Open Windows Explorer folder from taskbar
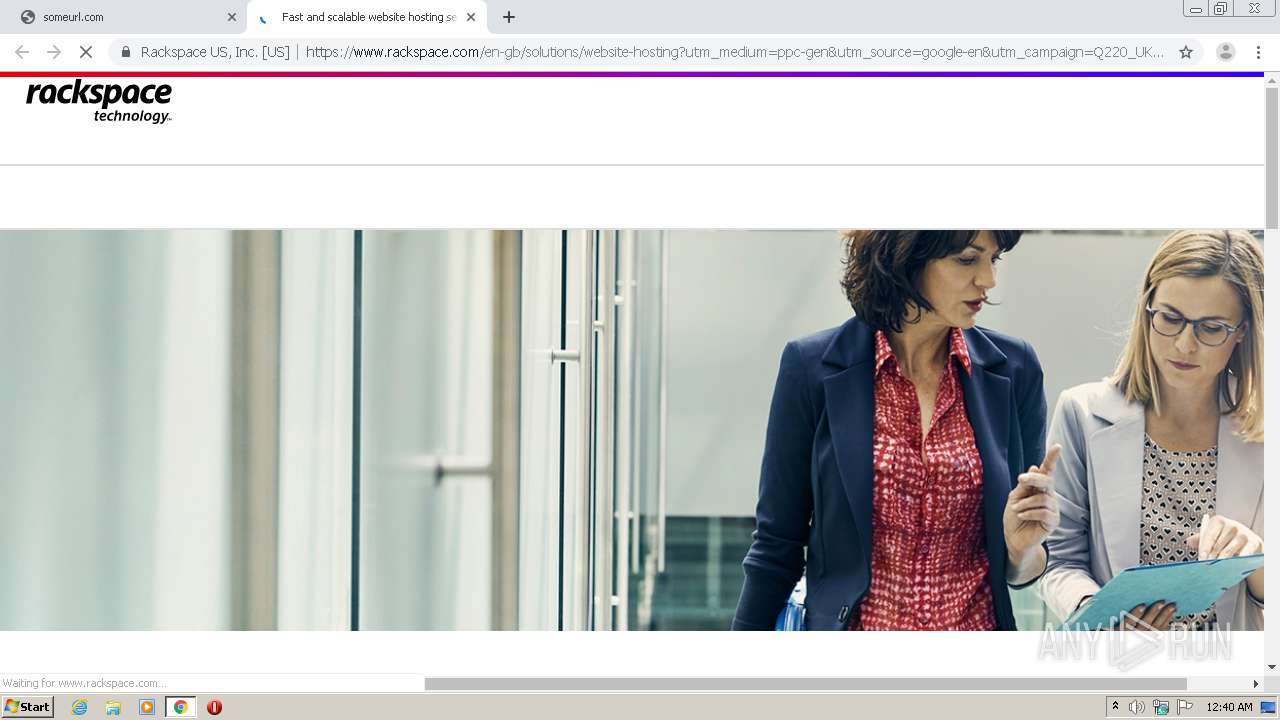Screen dimensions: 1280x720 click(113, 707)
